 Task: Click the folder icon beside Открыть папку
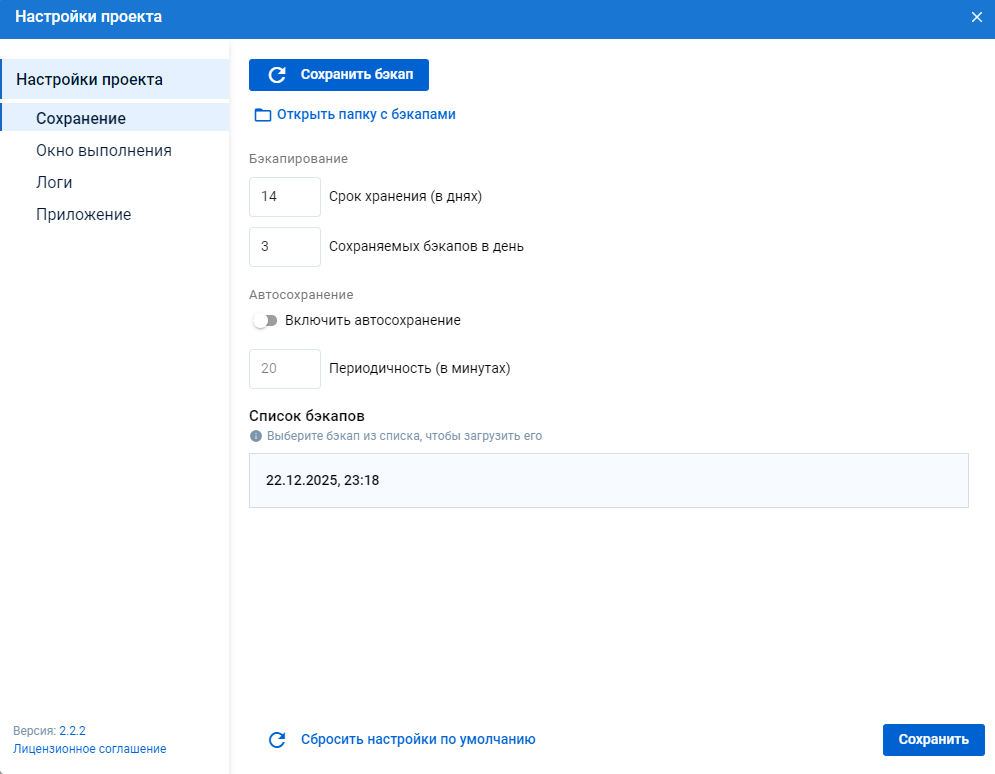click(263, 115)
